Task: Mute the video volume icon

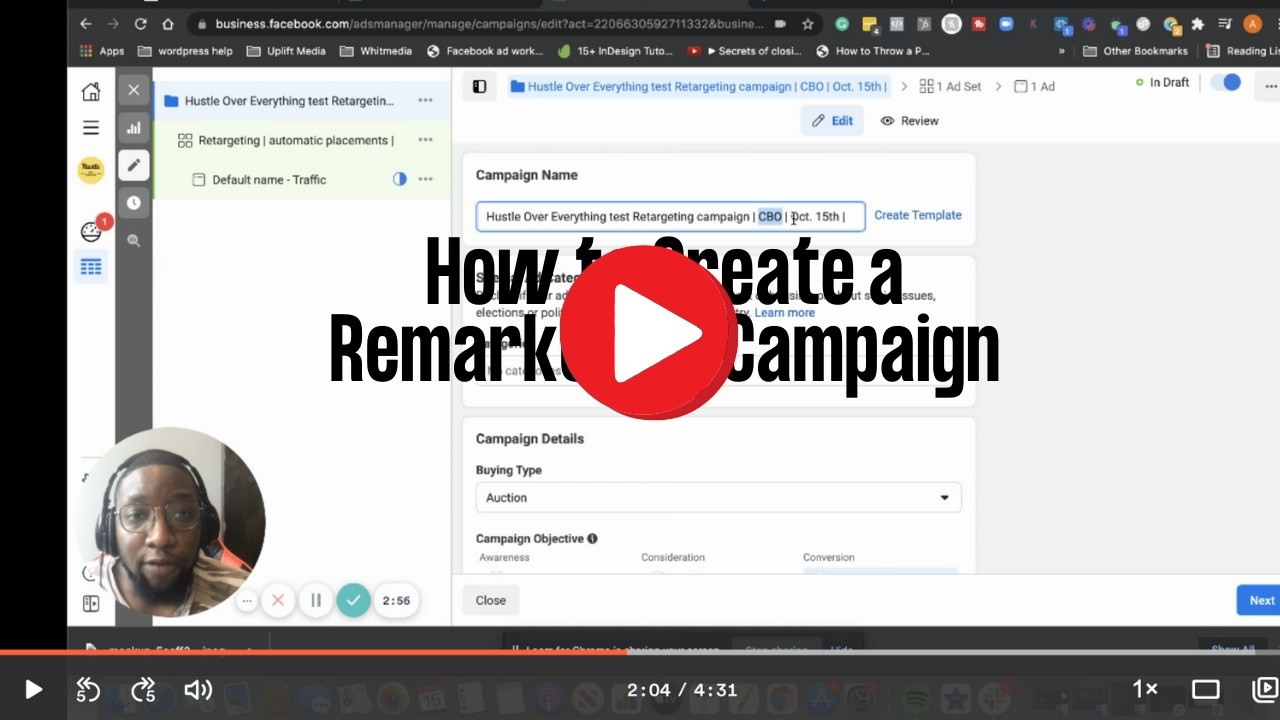Action: [x=198, y=689]
